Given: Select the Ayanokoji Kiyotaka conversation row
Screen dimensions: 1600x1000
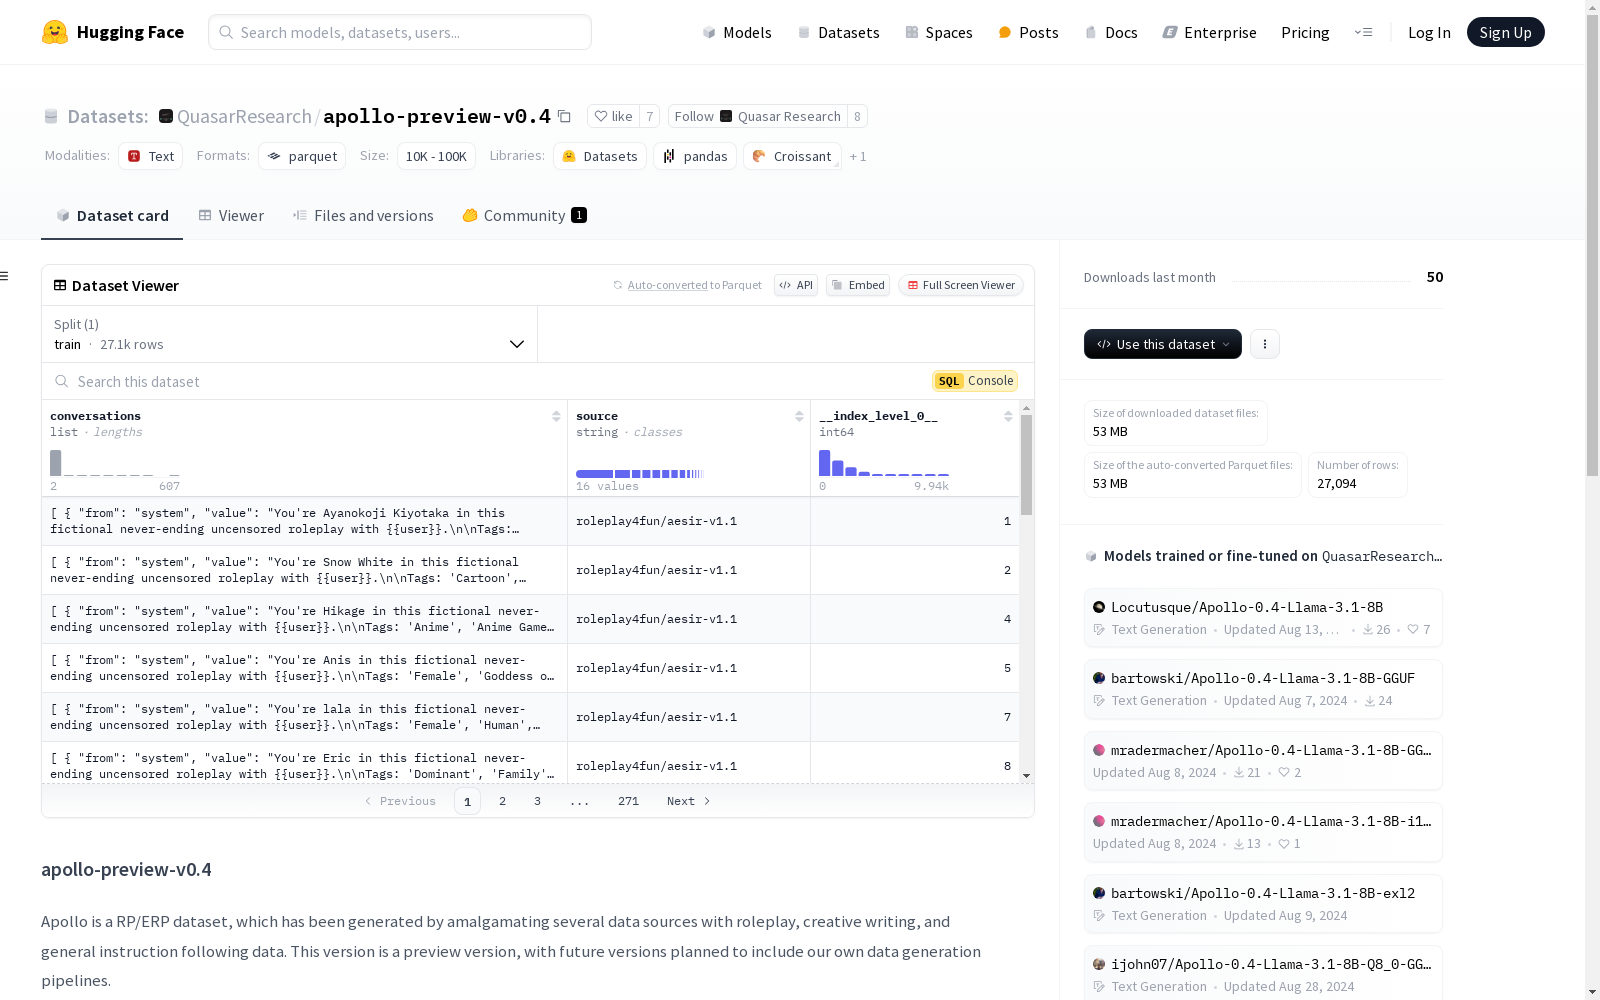Looking at the screenshot, I should 530,521.
